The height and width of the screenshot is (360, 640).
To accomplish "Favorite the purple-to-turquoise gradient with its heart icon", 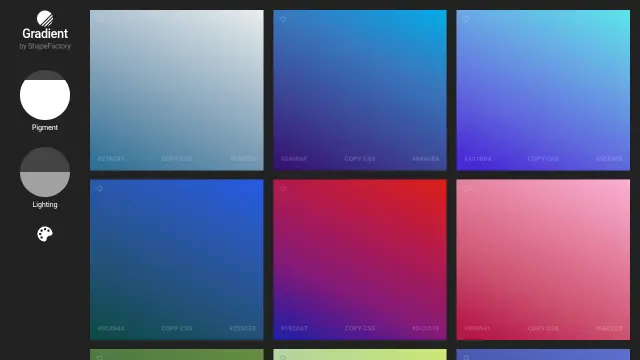I will point(466,19).
